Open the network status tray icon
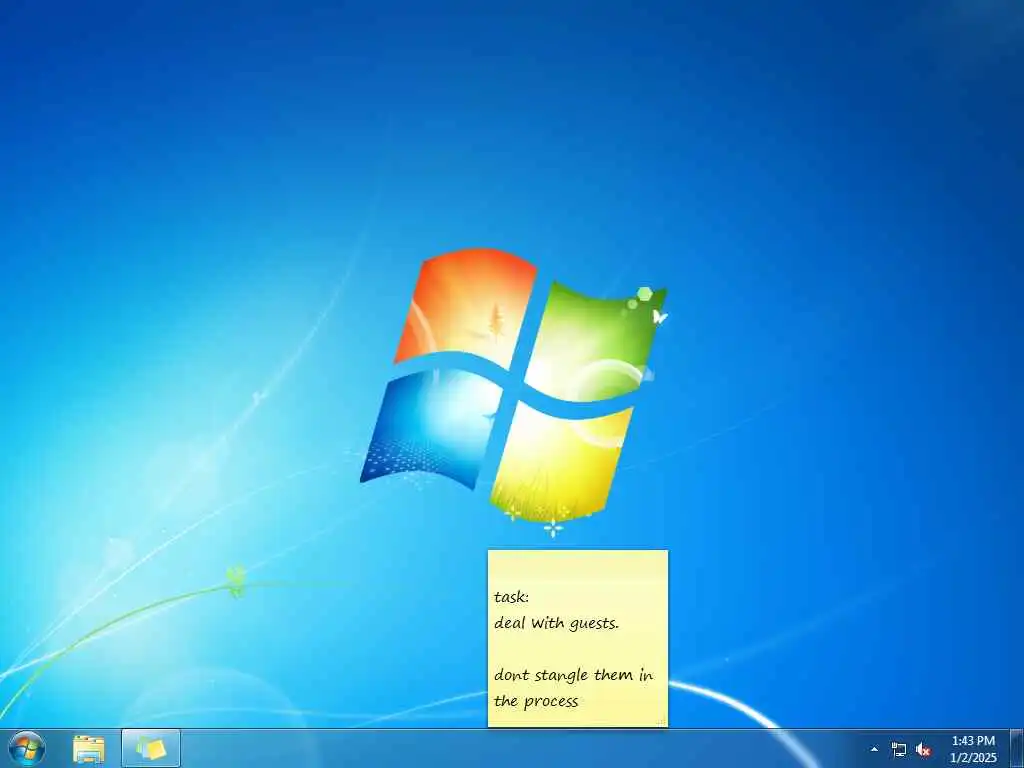The image size is (1024, 768). point(899,750)
